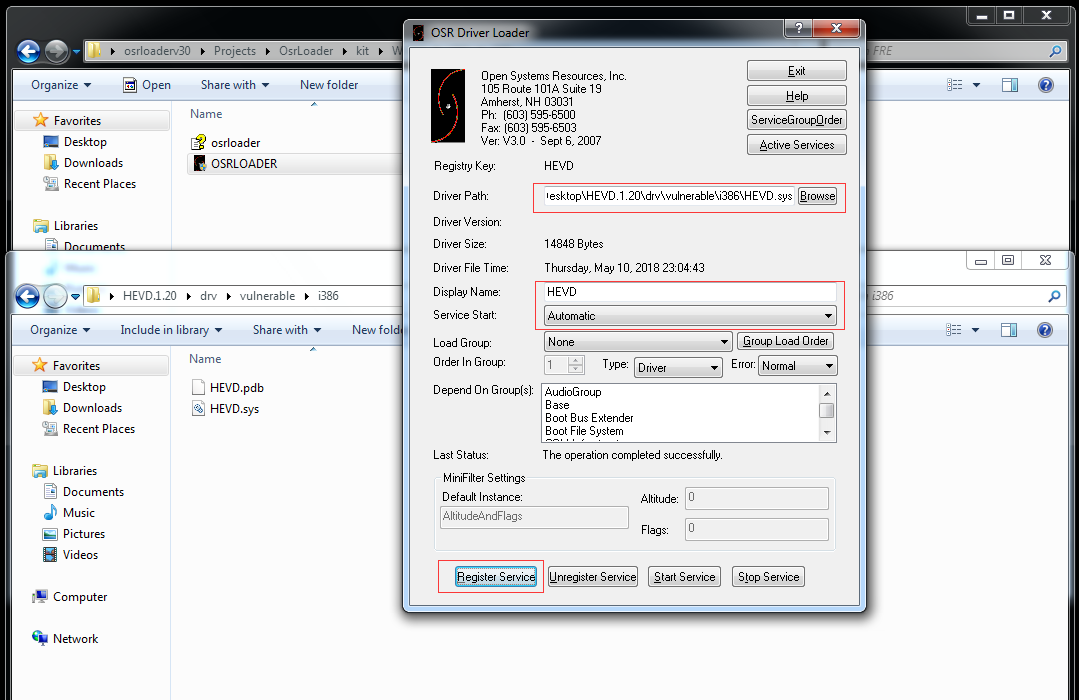
Task: Click the dialog's question-mark help icon
Action: 798,28
